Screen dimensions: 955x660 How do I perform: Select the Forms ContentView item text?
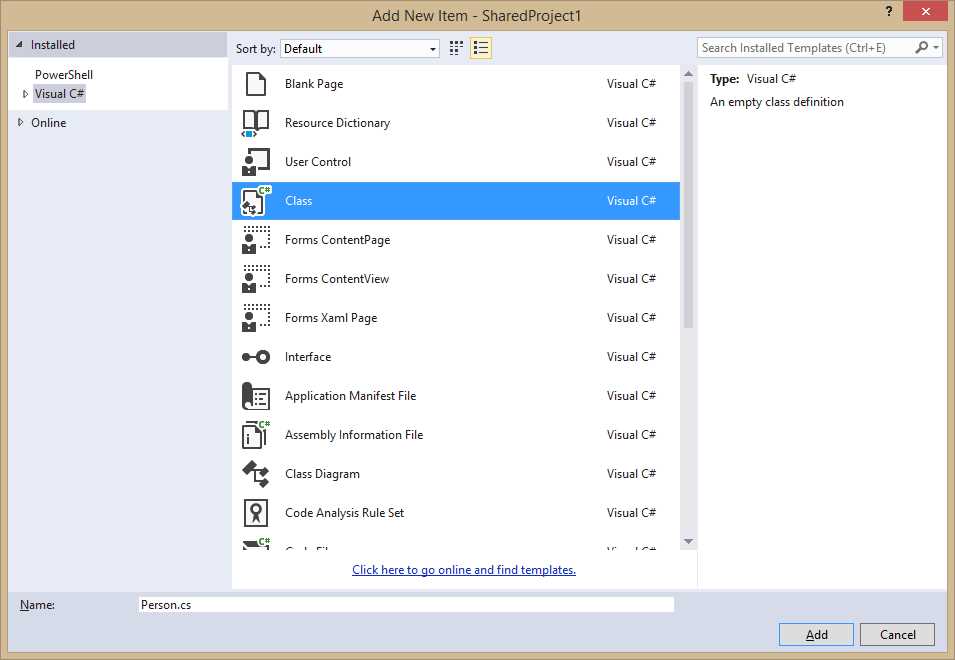pyautogui.click(x=337, y=279)
